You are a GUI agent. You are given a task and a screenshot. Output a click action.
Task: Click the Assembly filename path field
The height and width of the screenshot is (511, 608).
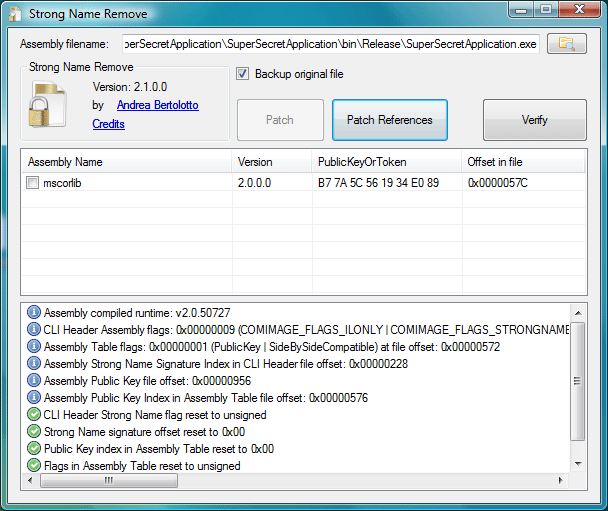(331, 44)
